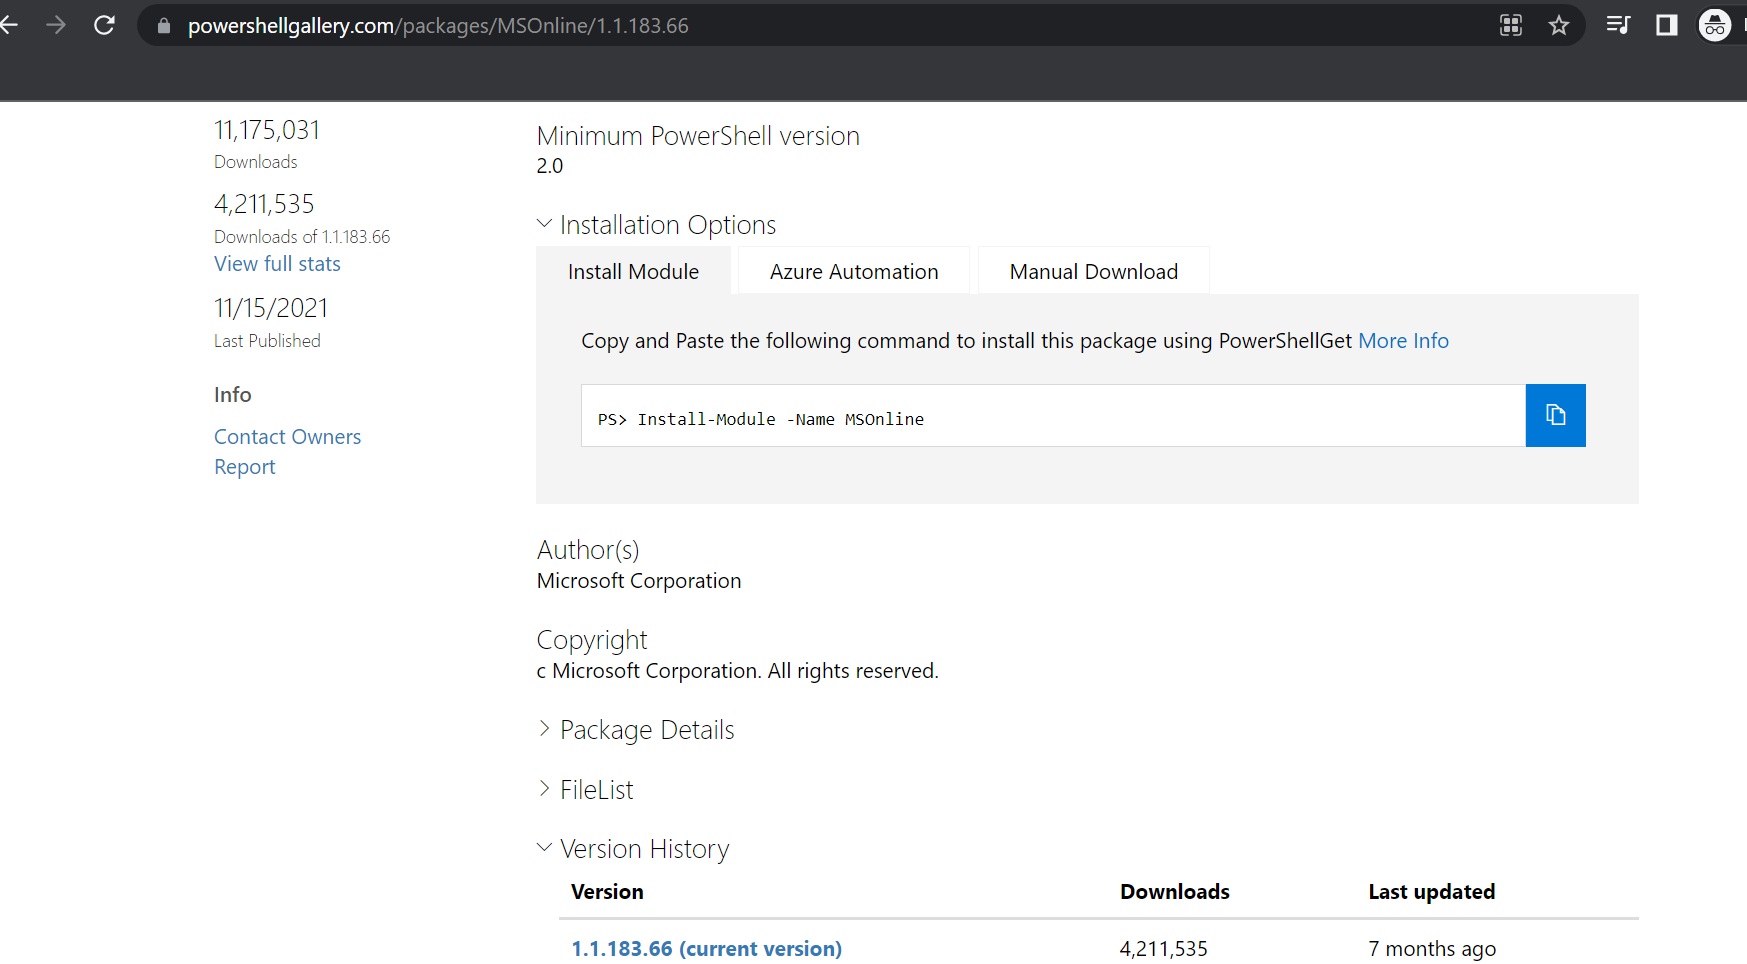Click the Microsoft Corporation author text
The width and height of the screenshot is (1747, 964).
[639, 581]
